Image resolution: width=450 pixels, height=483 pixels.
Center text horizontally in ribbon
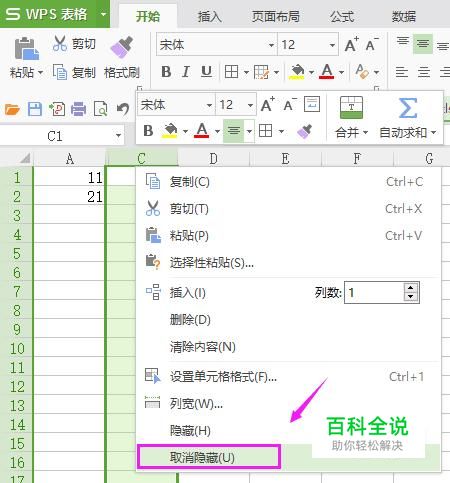pyautogui.click(x=424, y=72)
